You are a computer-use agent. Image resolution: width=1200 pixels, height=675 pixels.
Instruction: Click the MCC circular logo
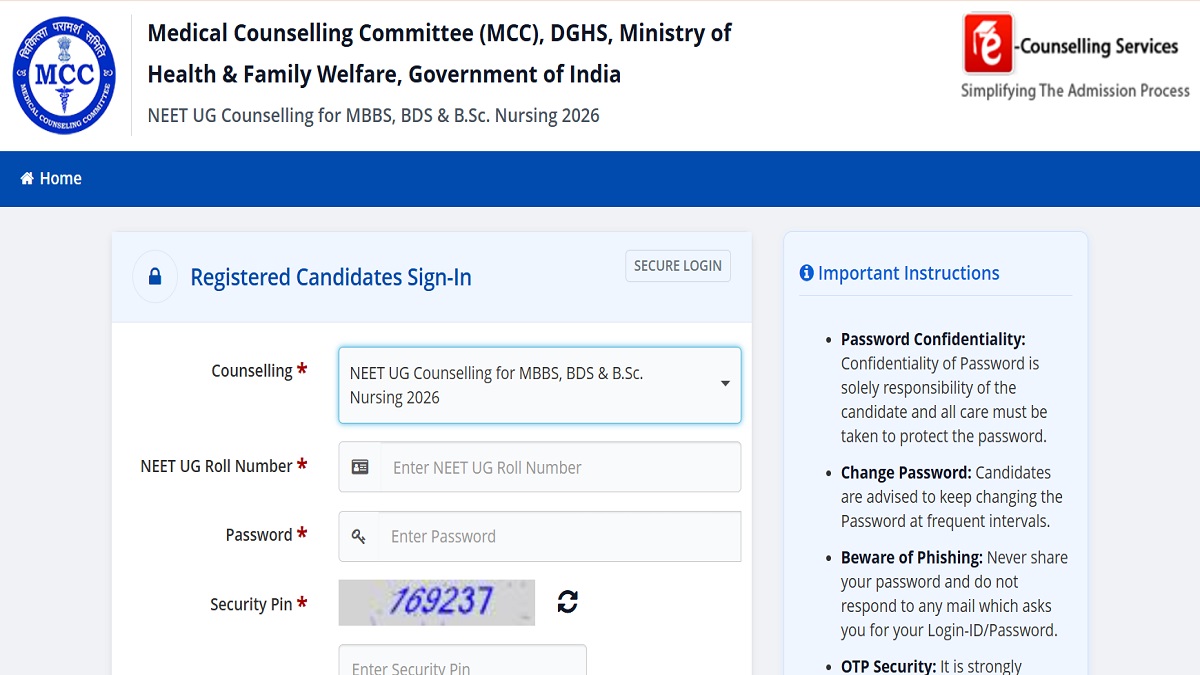pyautogui.click(x=64, y=75)
